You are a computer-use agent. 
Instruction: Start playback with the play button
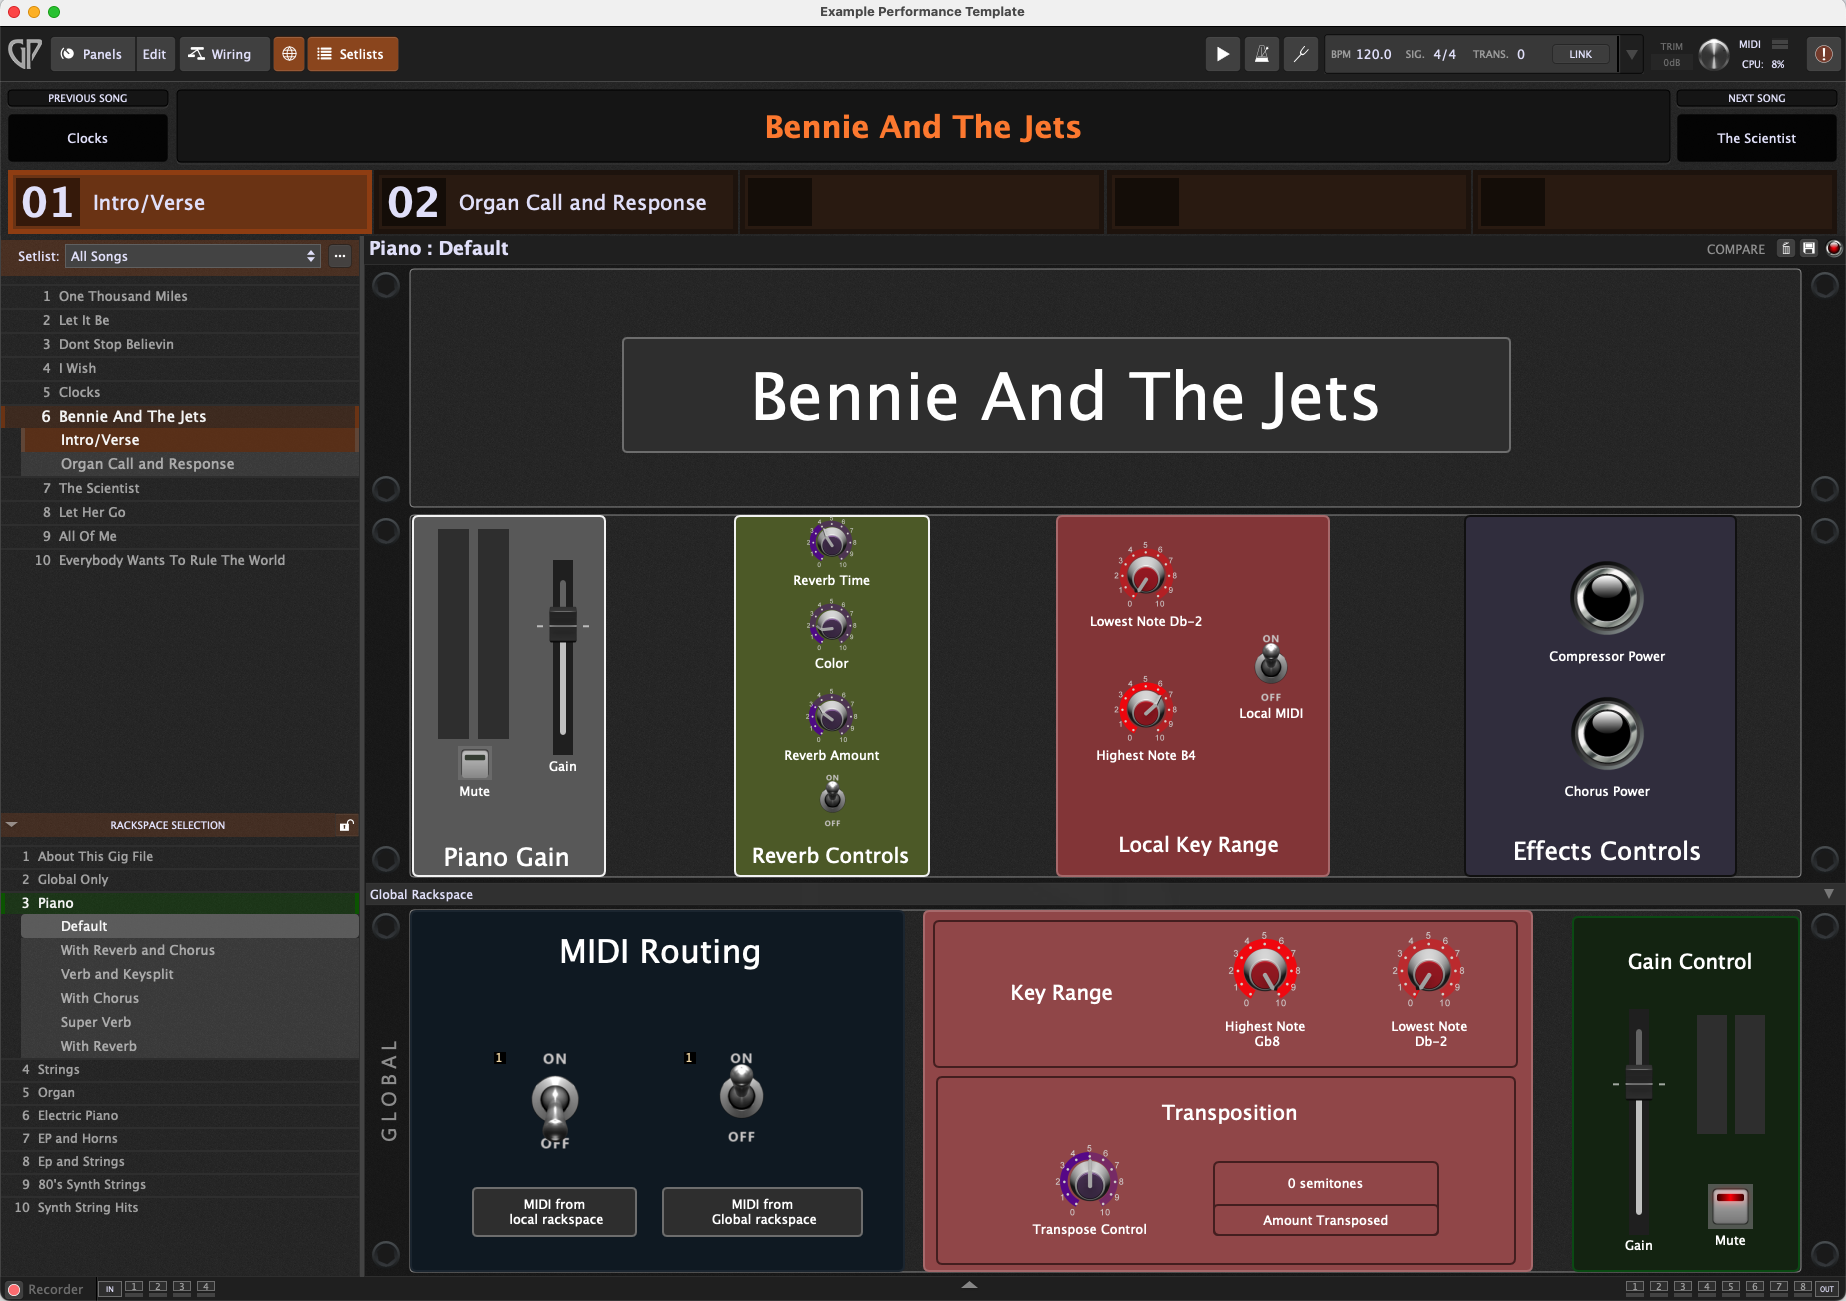pos(1222,54)
